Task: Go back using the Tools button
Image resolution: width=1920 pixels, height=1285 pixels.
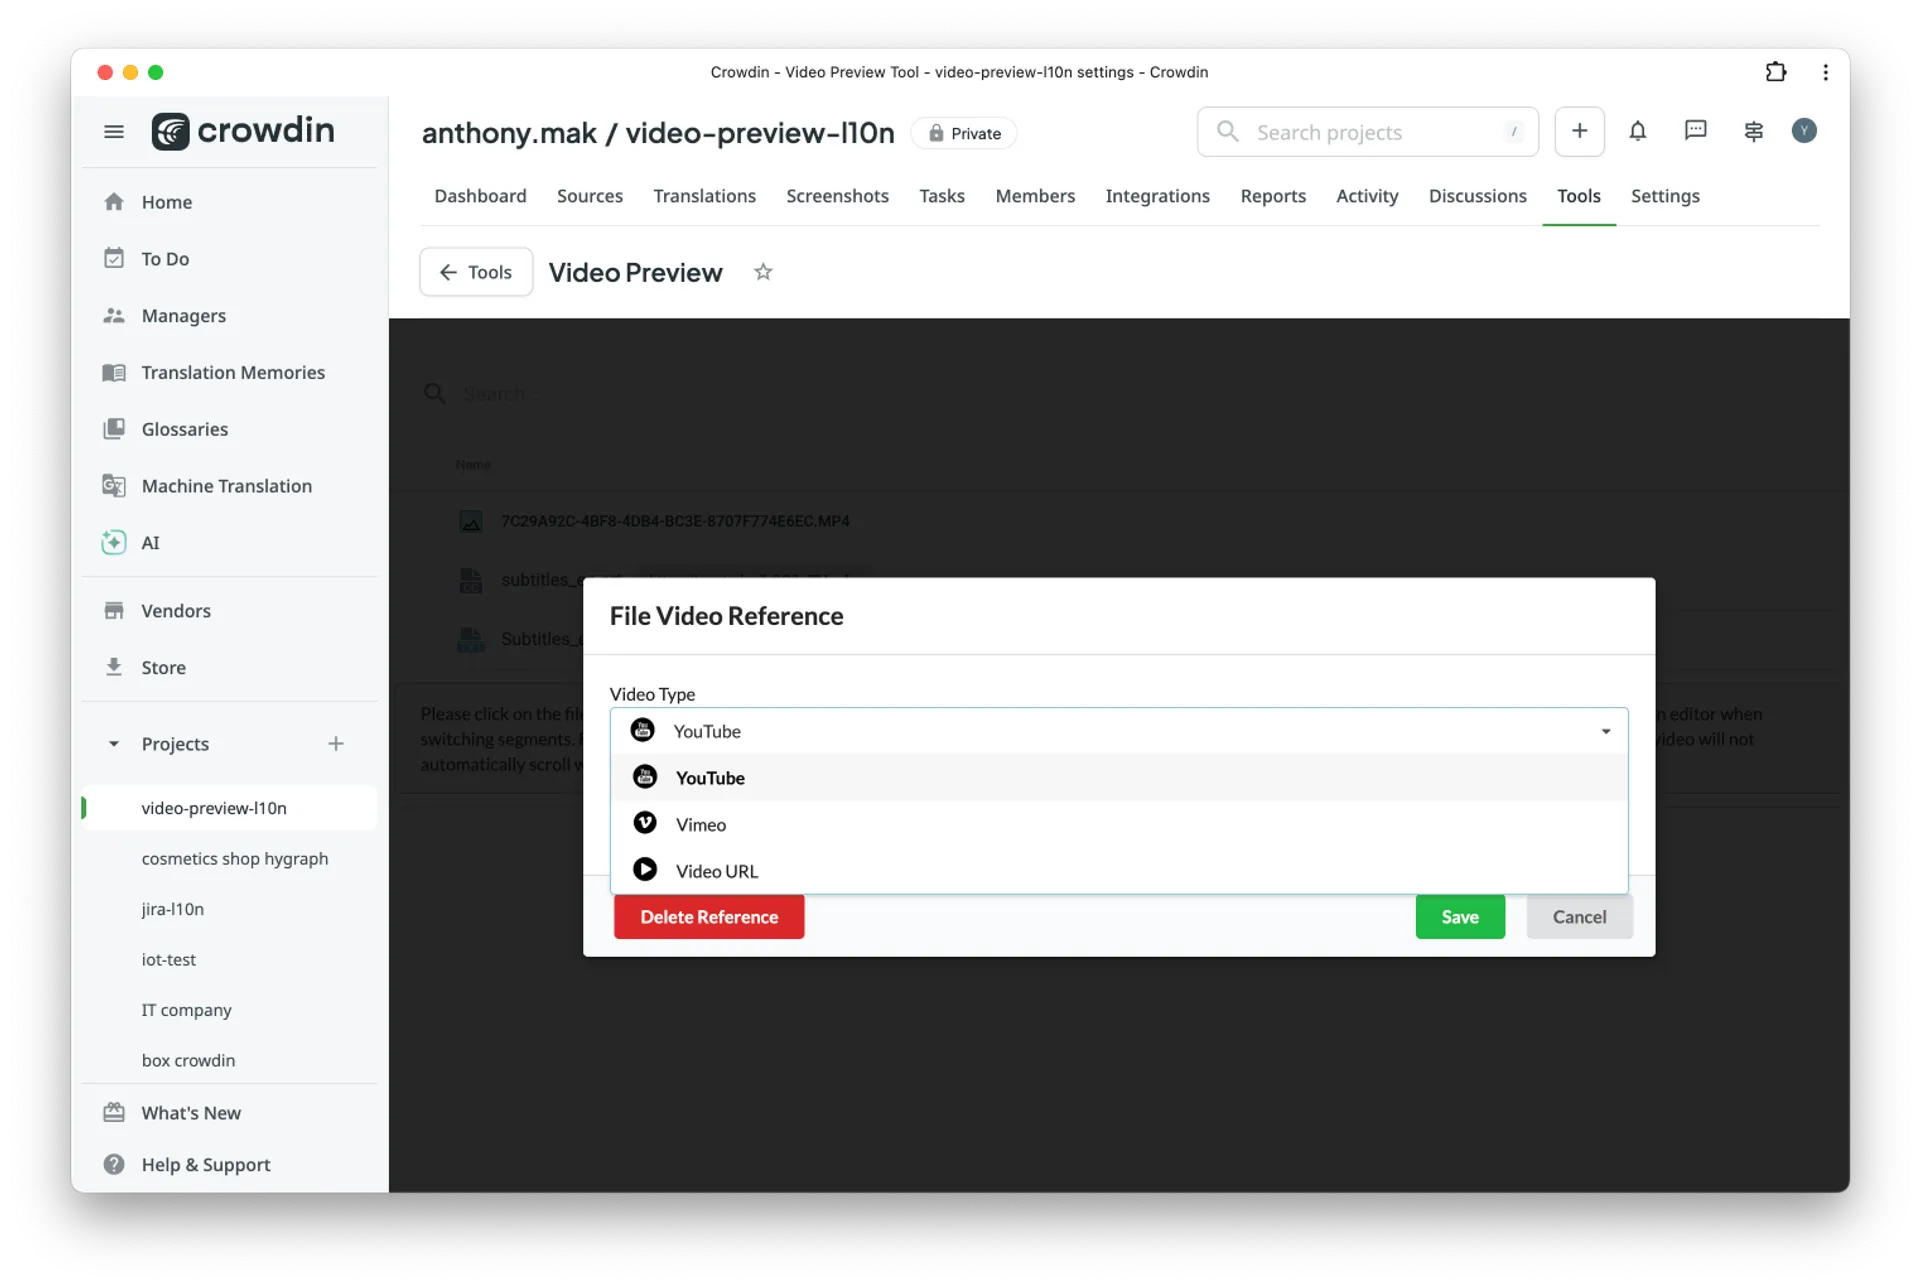Action: pos(476,272)
